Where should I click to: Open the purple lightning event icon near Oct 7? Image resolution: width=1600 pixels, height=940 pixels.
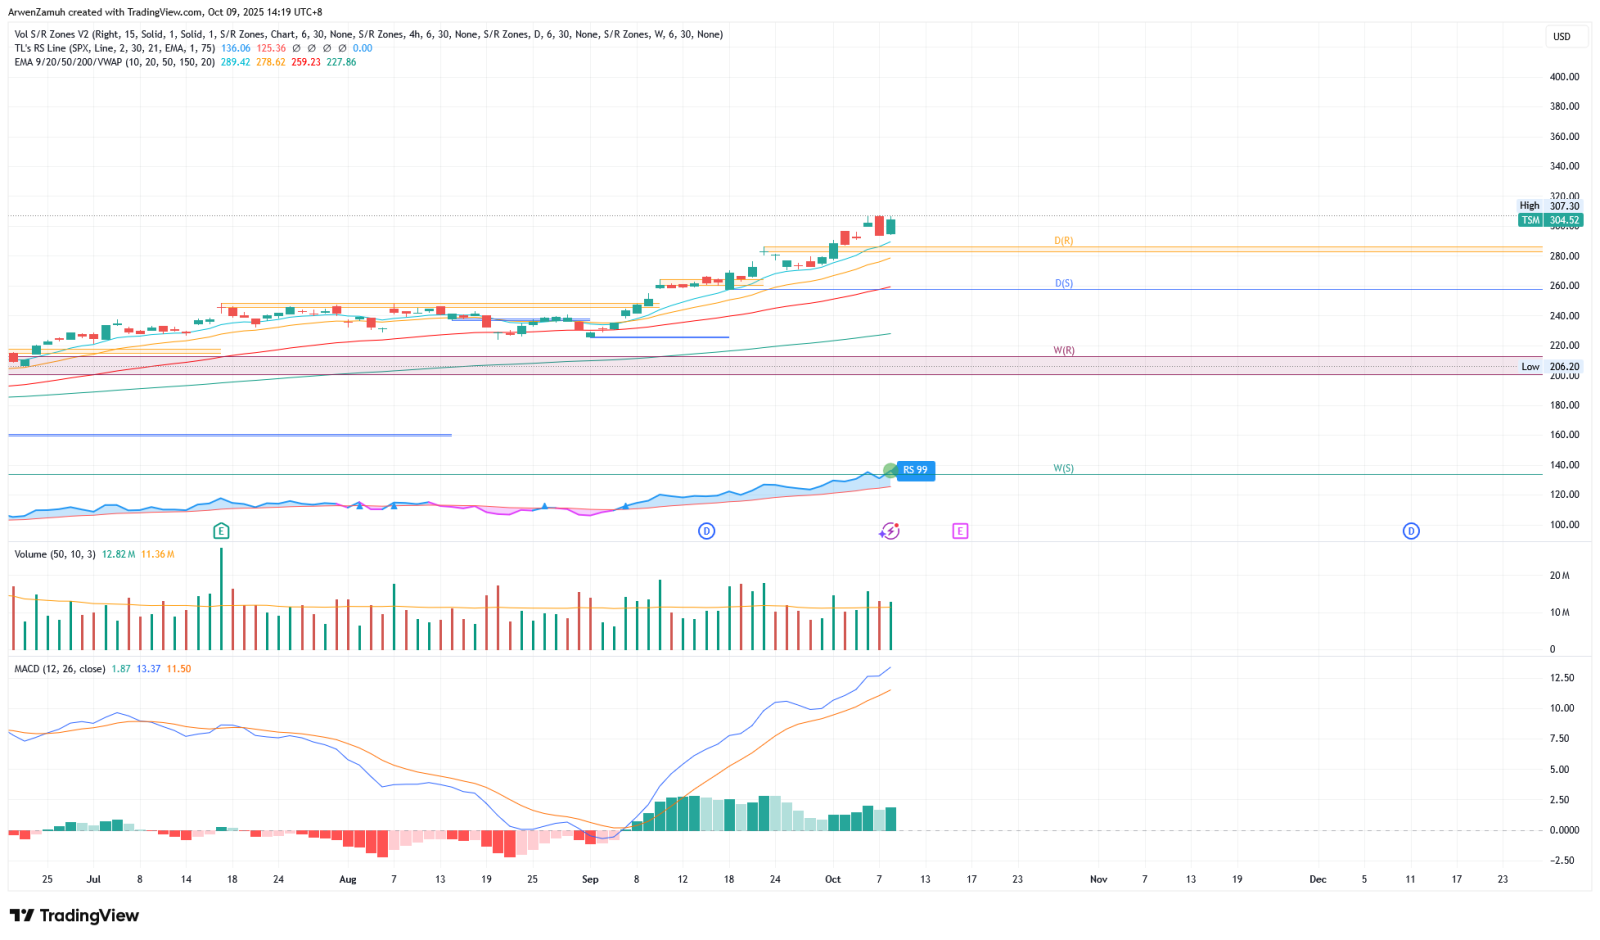(889, 531)
